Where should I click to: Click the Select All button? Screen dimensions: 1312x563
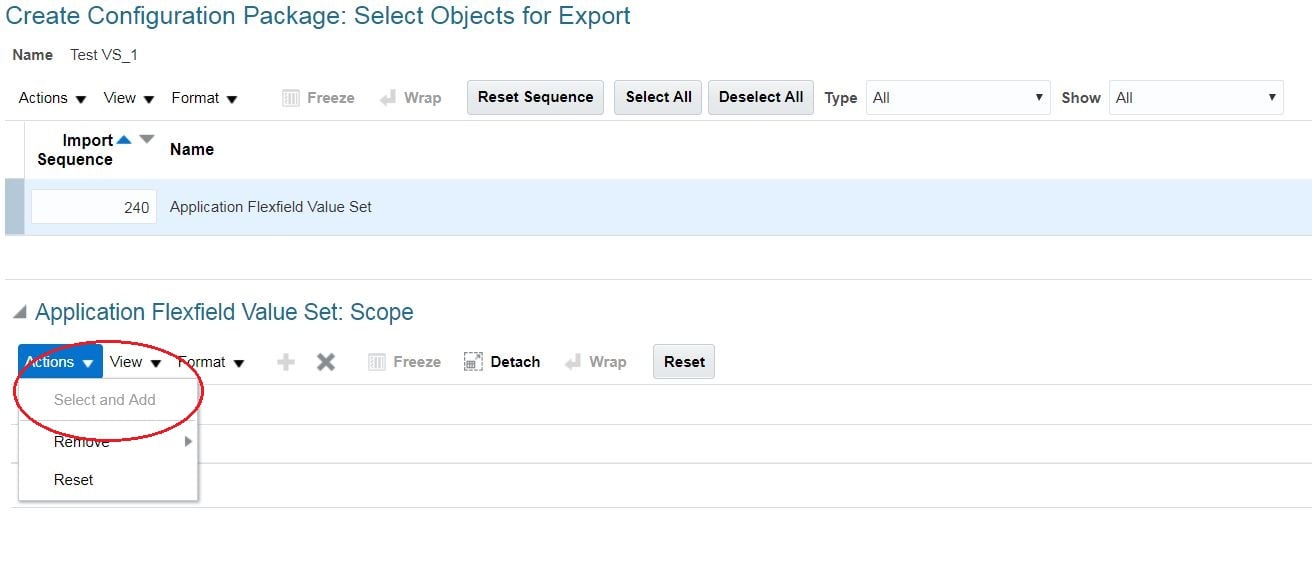(658, 97)
